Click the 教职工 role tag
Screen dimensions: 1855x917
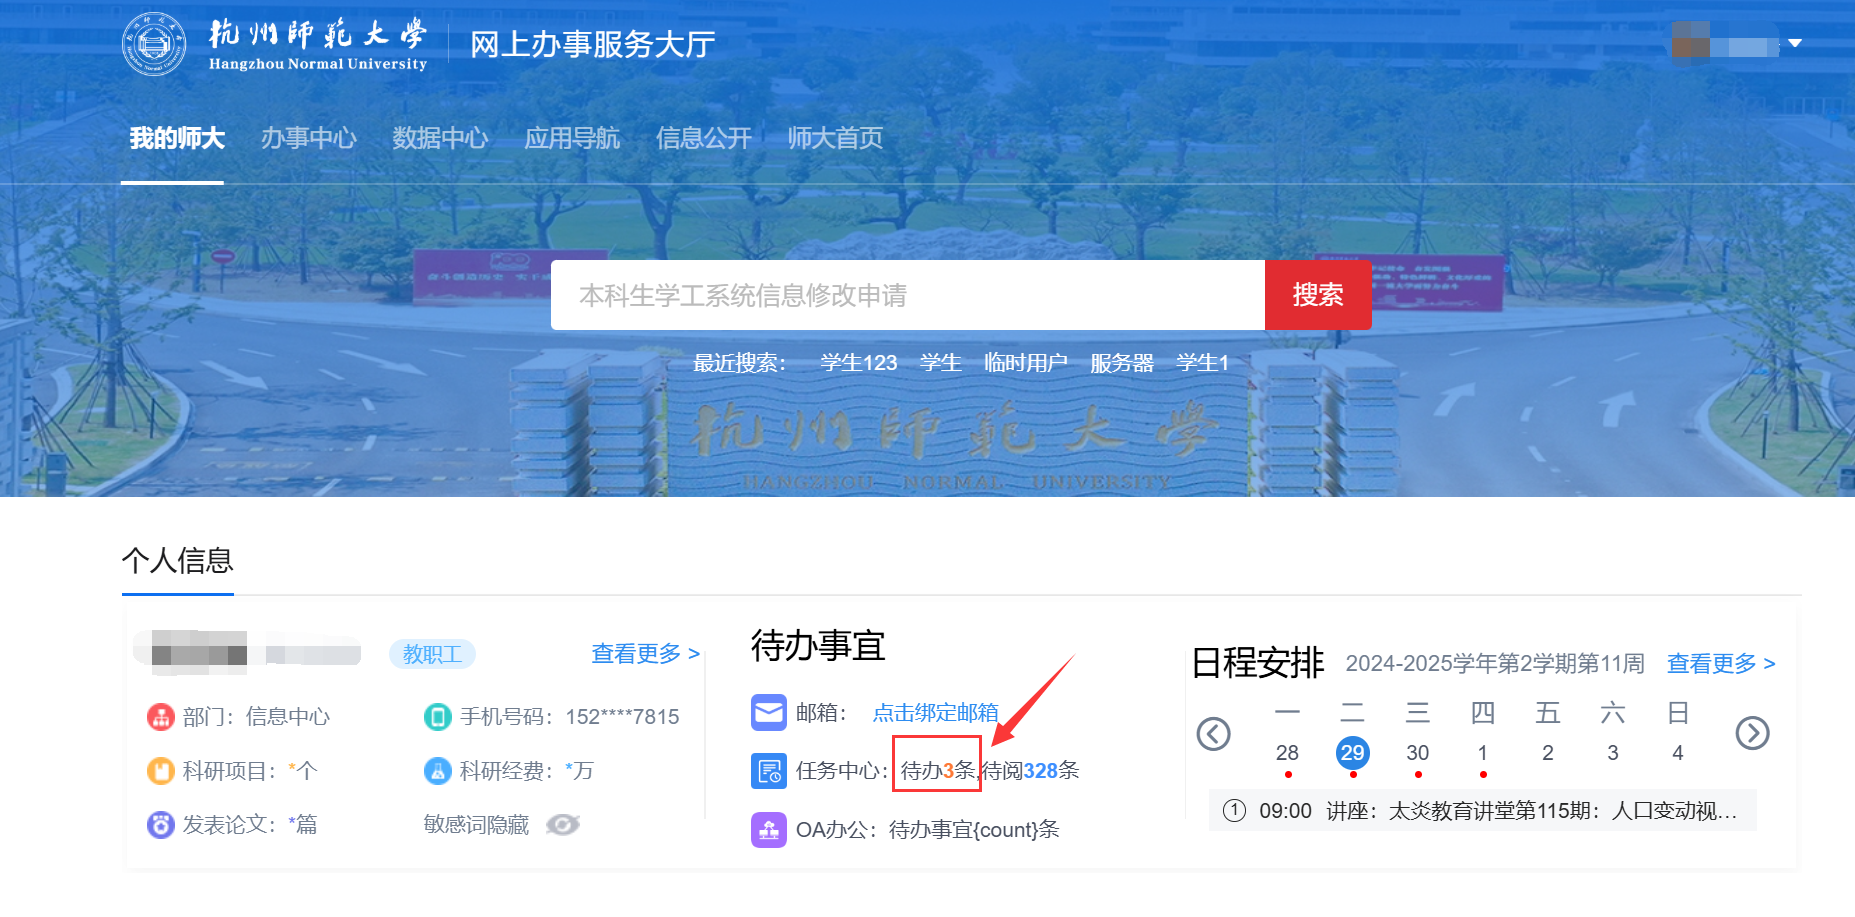[432, 654]
